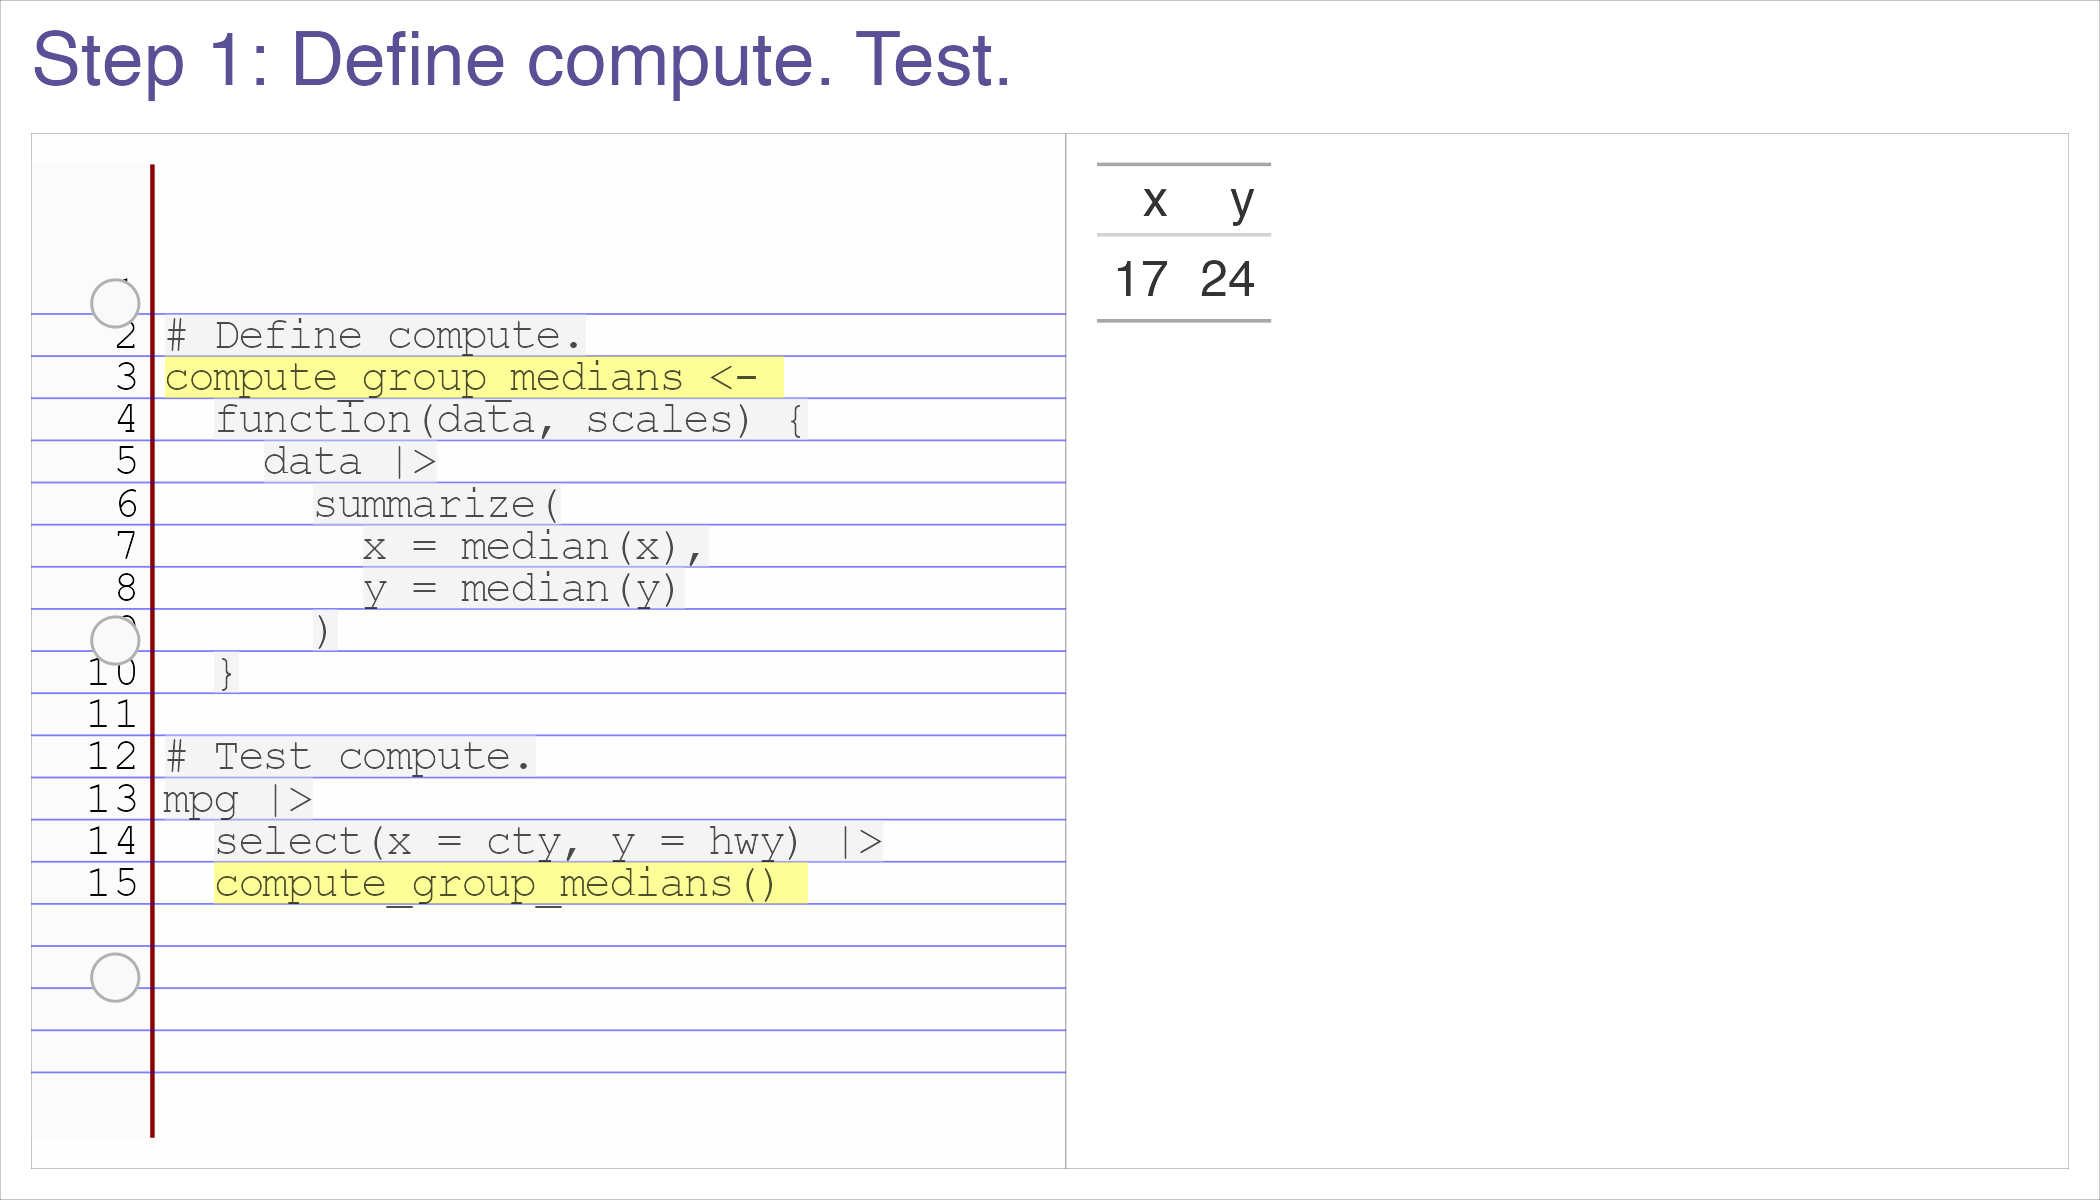Image resolution: width=2100 pixels, height=1200 pixels.
Task: Click the highlighted 'compute_group_medians()' call on line 15
Action: [510, 884]
